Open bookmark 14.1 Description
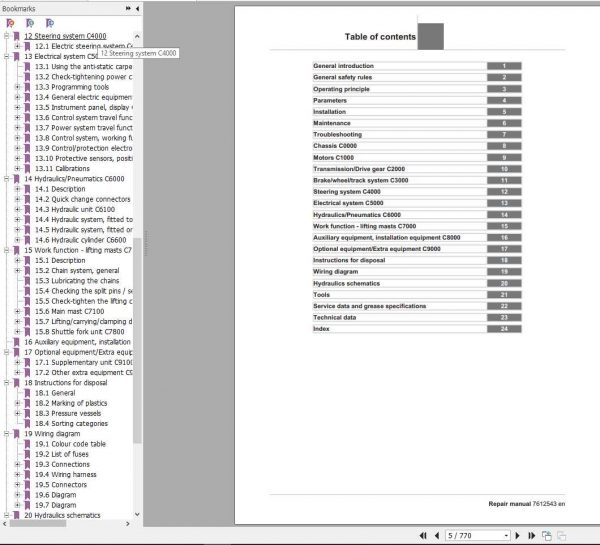This screenshot has height=545, width=600. coord(60,189)
